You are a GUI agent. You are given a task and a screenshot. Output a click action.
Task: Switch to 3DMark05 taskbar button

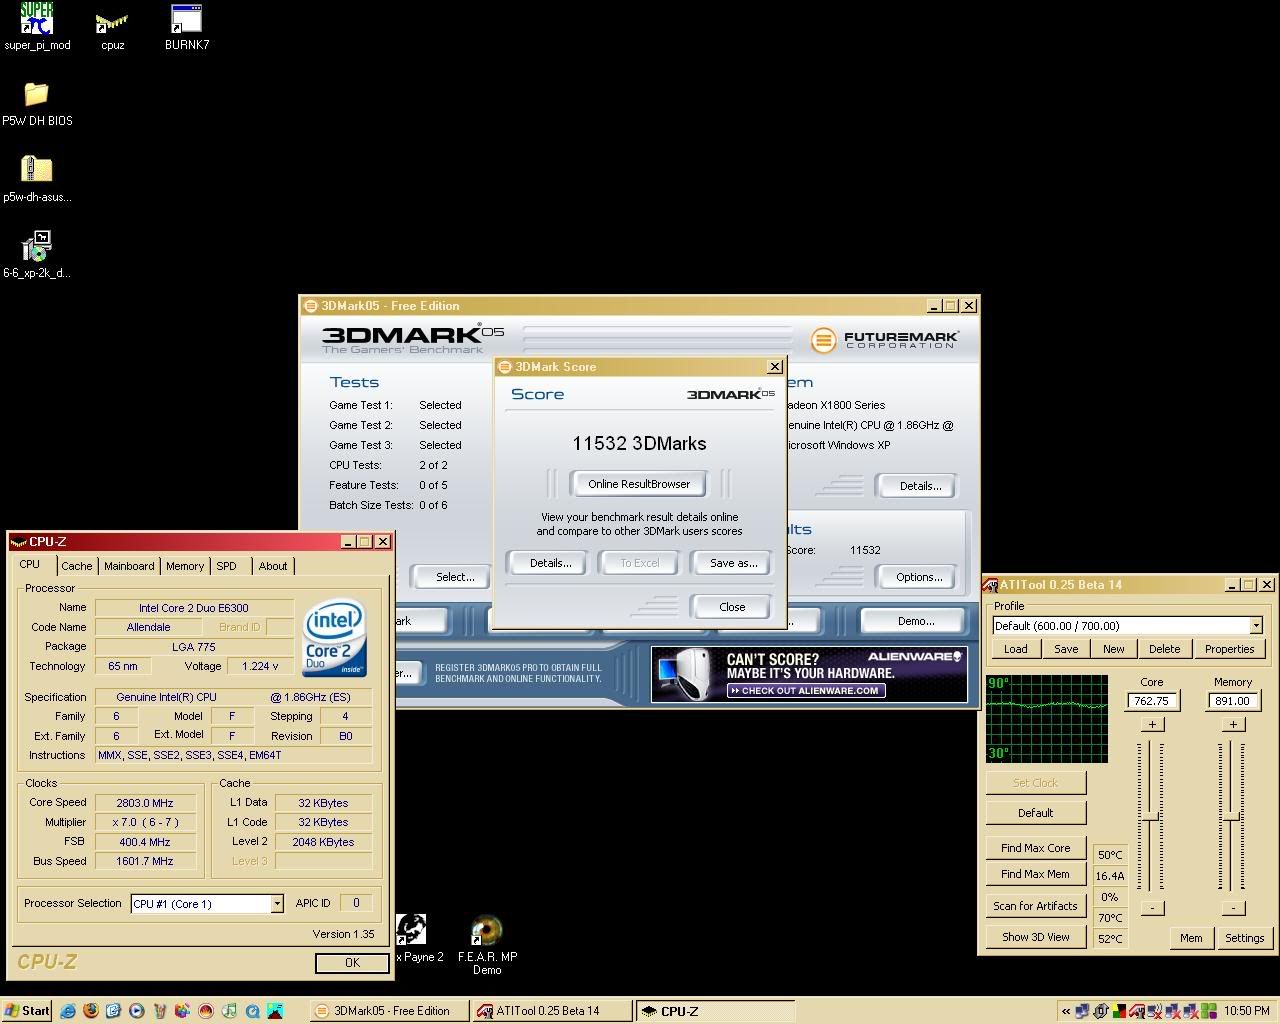[x=387, y=1011]
